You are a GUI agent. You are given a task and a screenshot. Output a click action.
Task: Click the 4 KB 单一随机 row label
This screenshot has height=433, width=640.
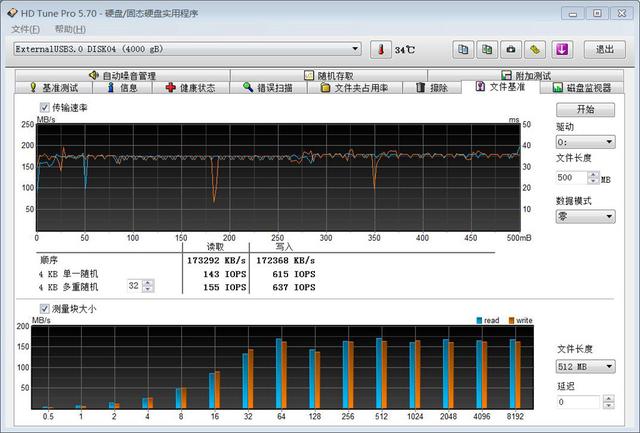[x=68, y=274]
